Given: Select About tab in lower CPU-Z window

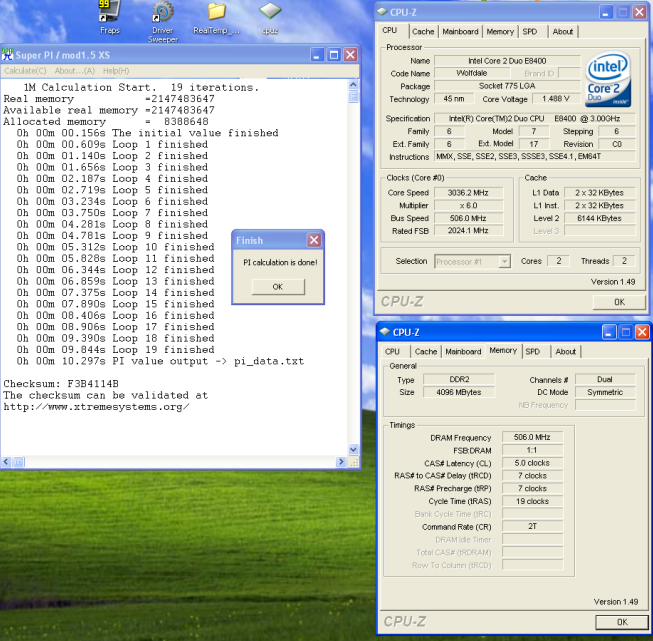Looking at the screenshot, I should (x=566, y=352).
